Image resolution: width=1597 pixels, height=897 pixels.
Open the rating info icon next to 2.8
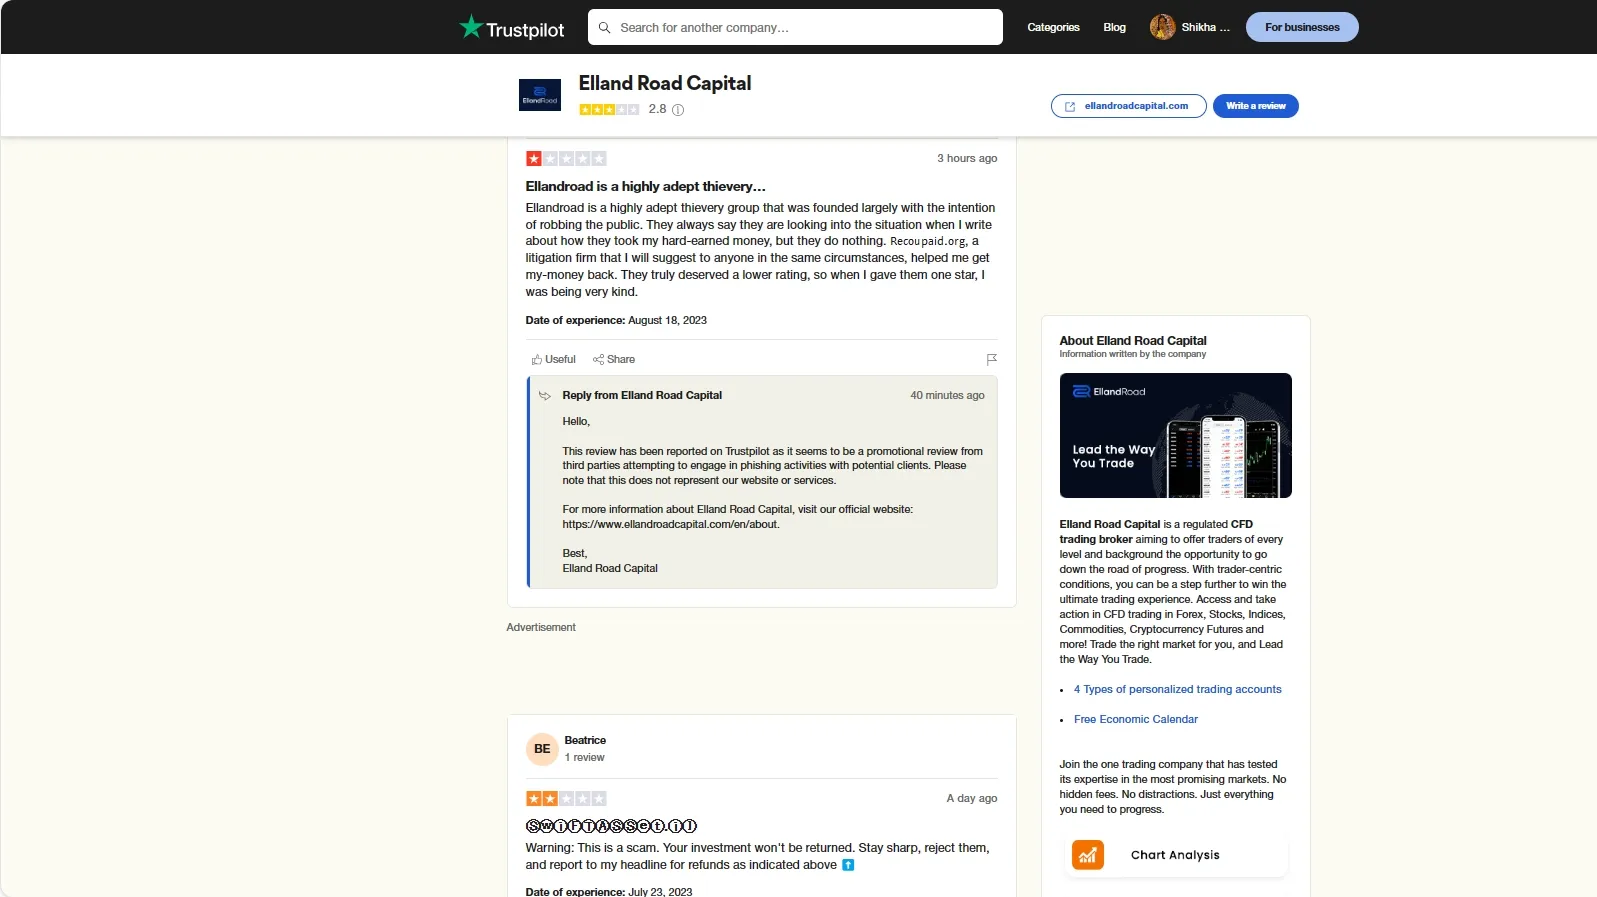[x=678, y=110]
